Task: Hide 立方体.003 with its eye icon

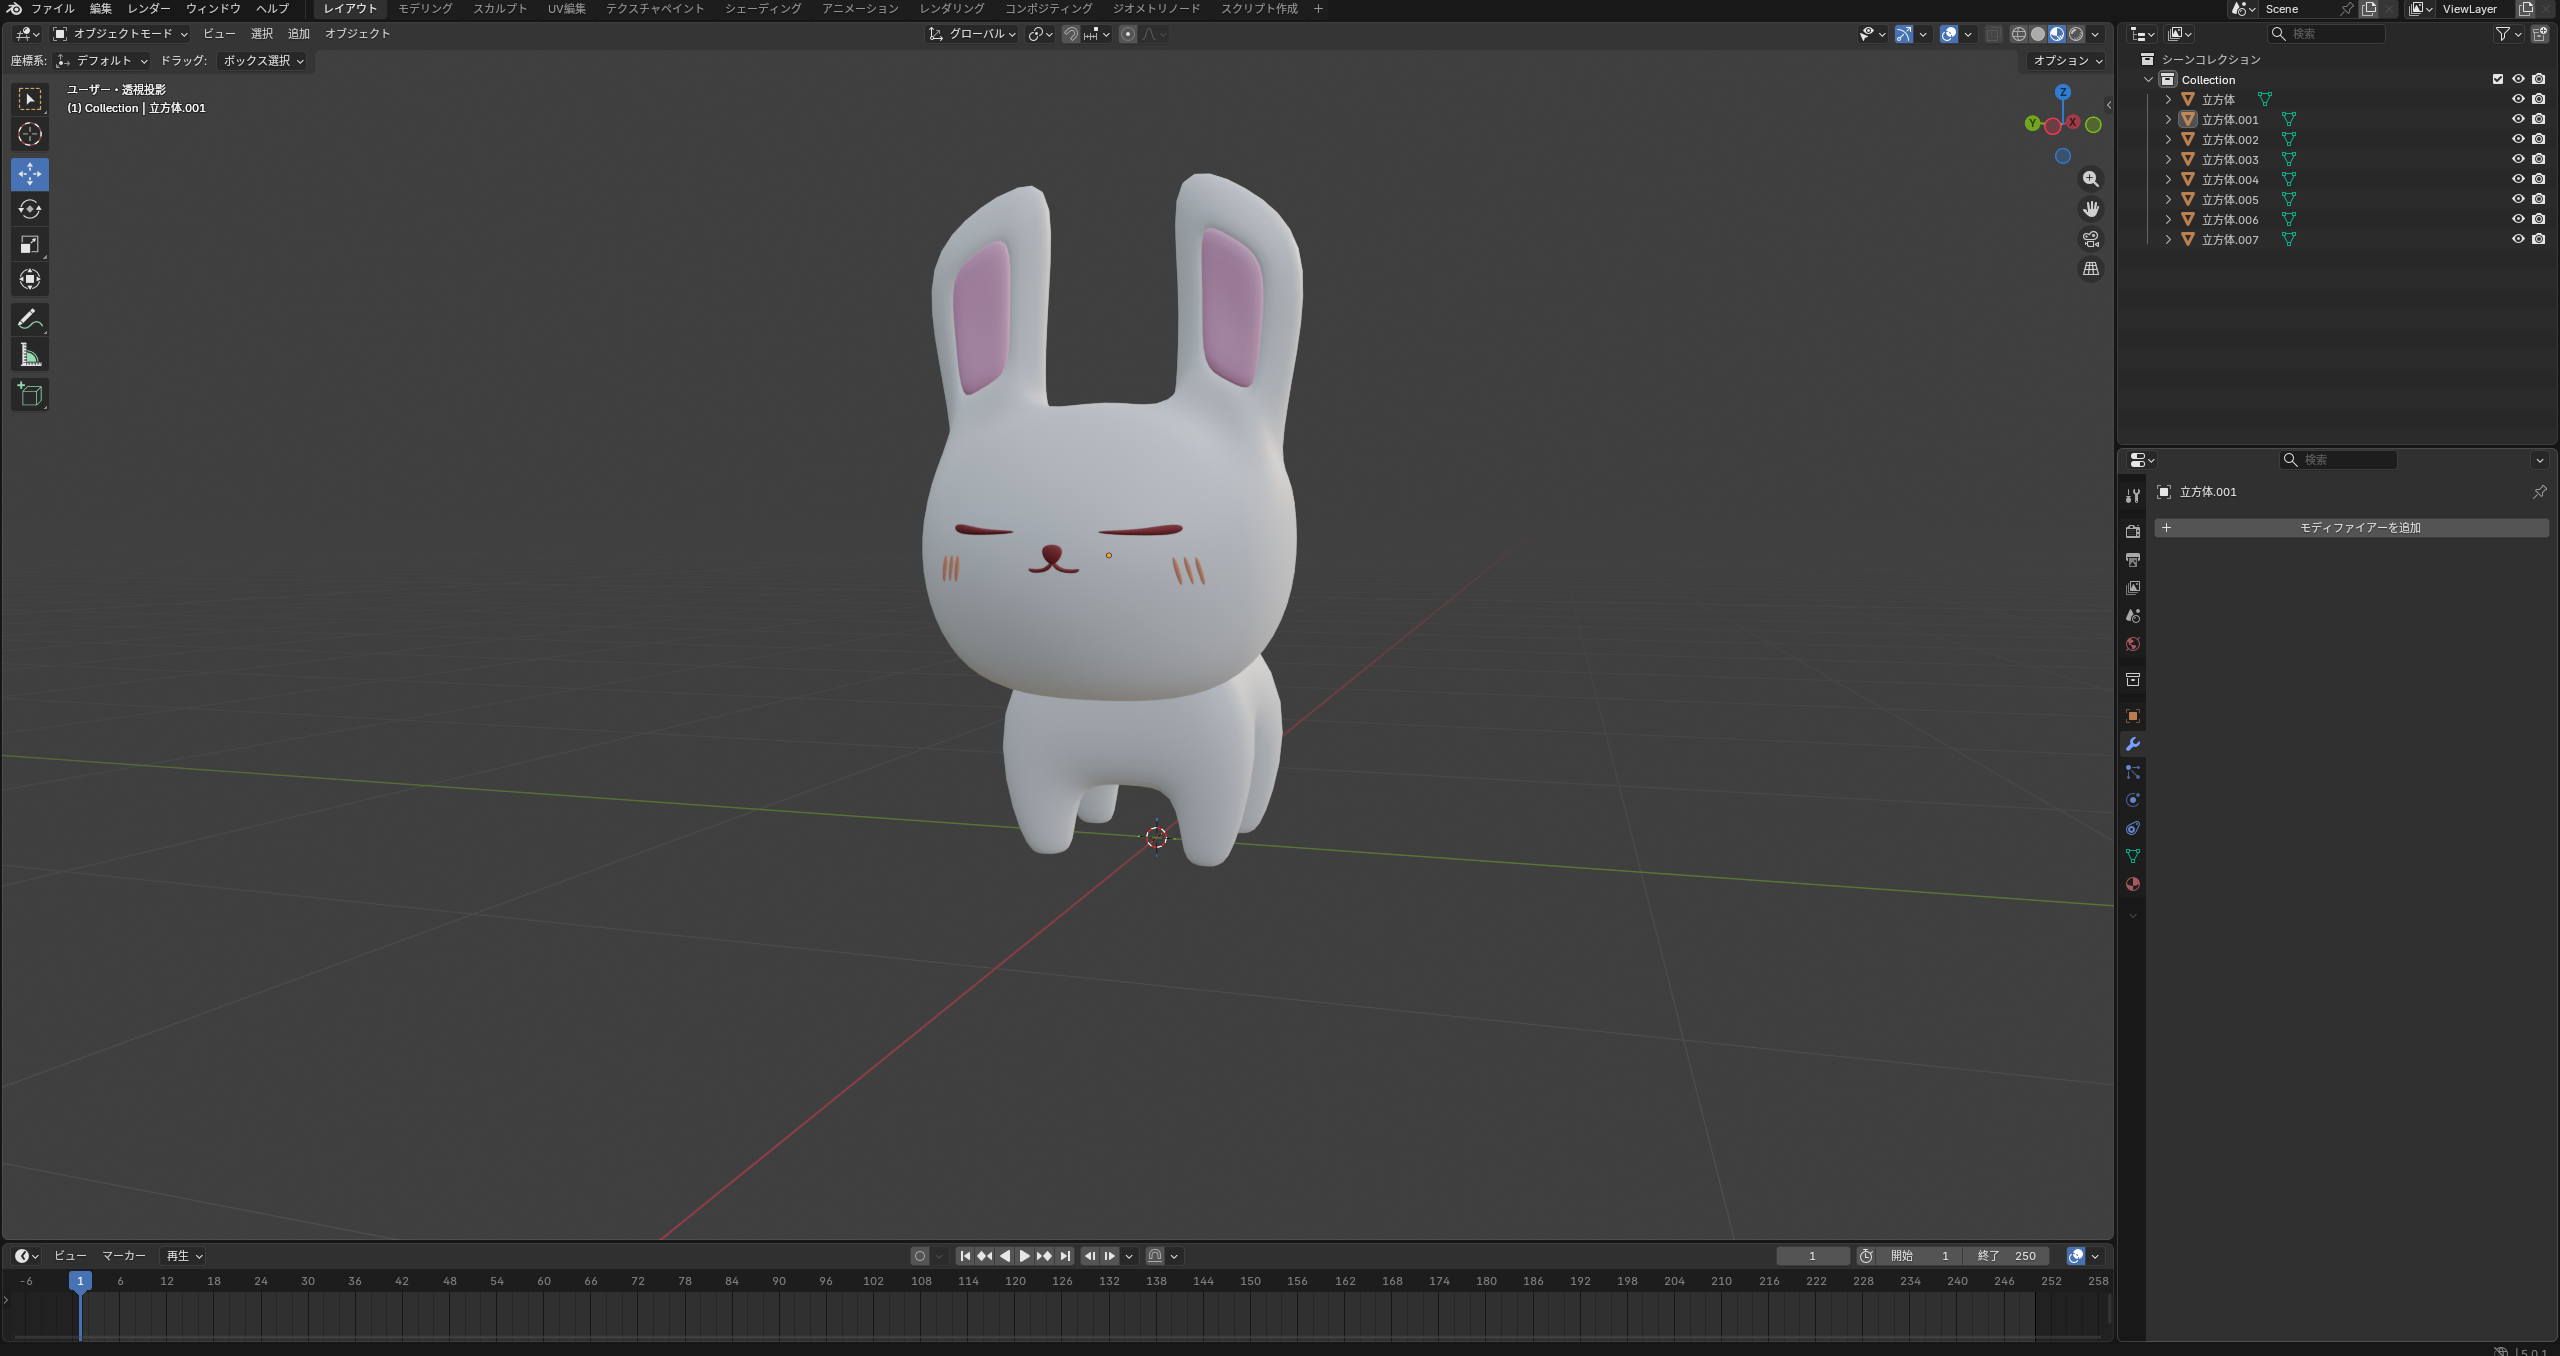Action: pyautogui.click(x=2518, y=159)
